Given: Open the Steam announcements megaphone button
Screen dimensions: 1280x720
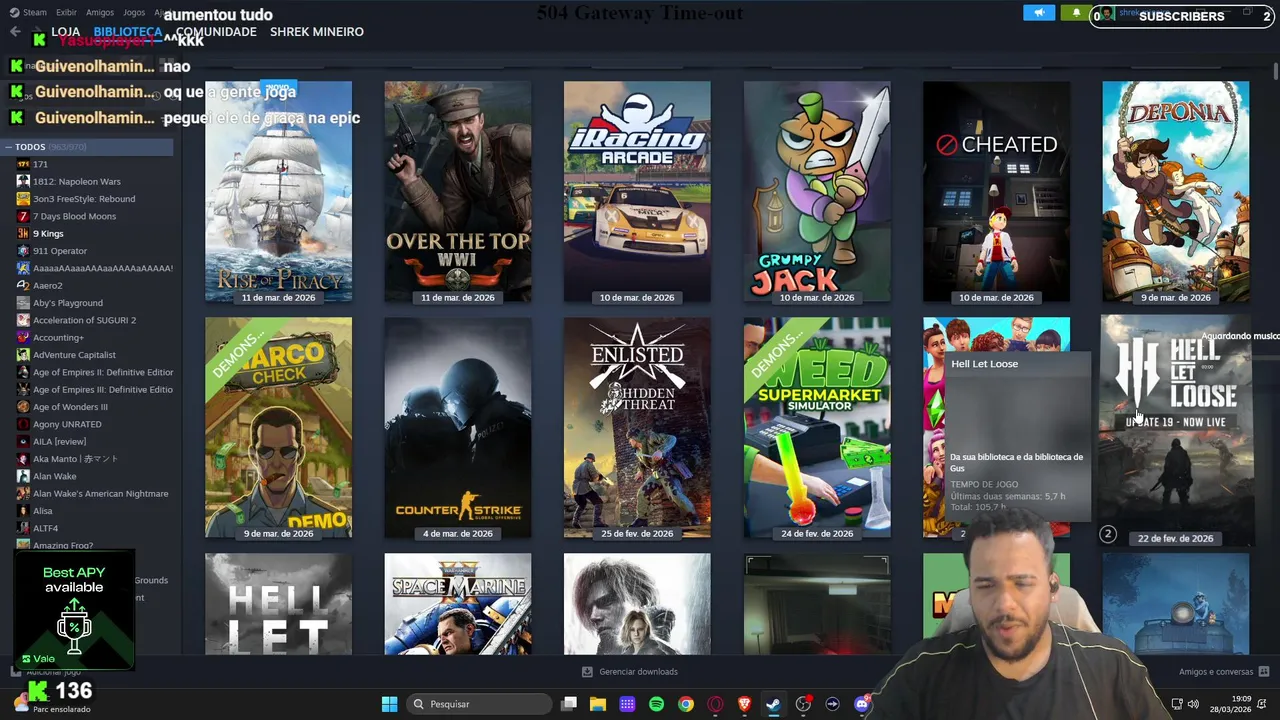Looking at the screenshot, I should click(1039, 13).
